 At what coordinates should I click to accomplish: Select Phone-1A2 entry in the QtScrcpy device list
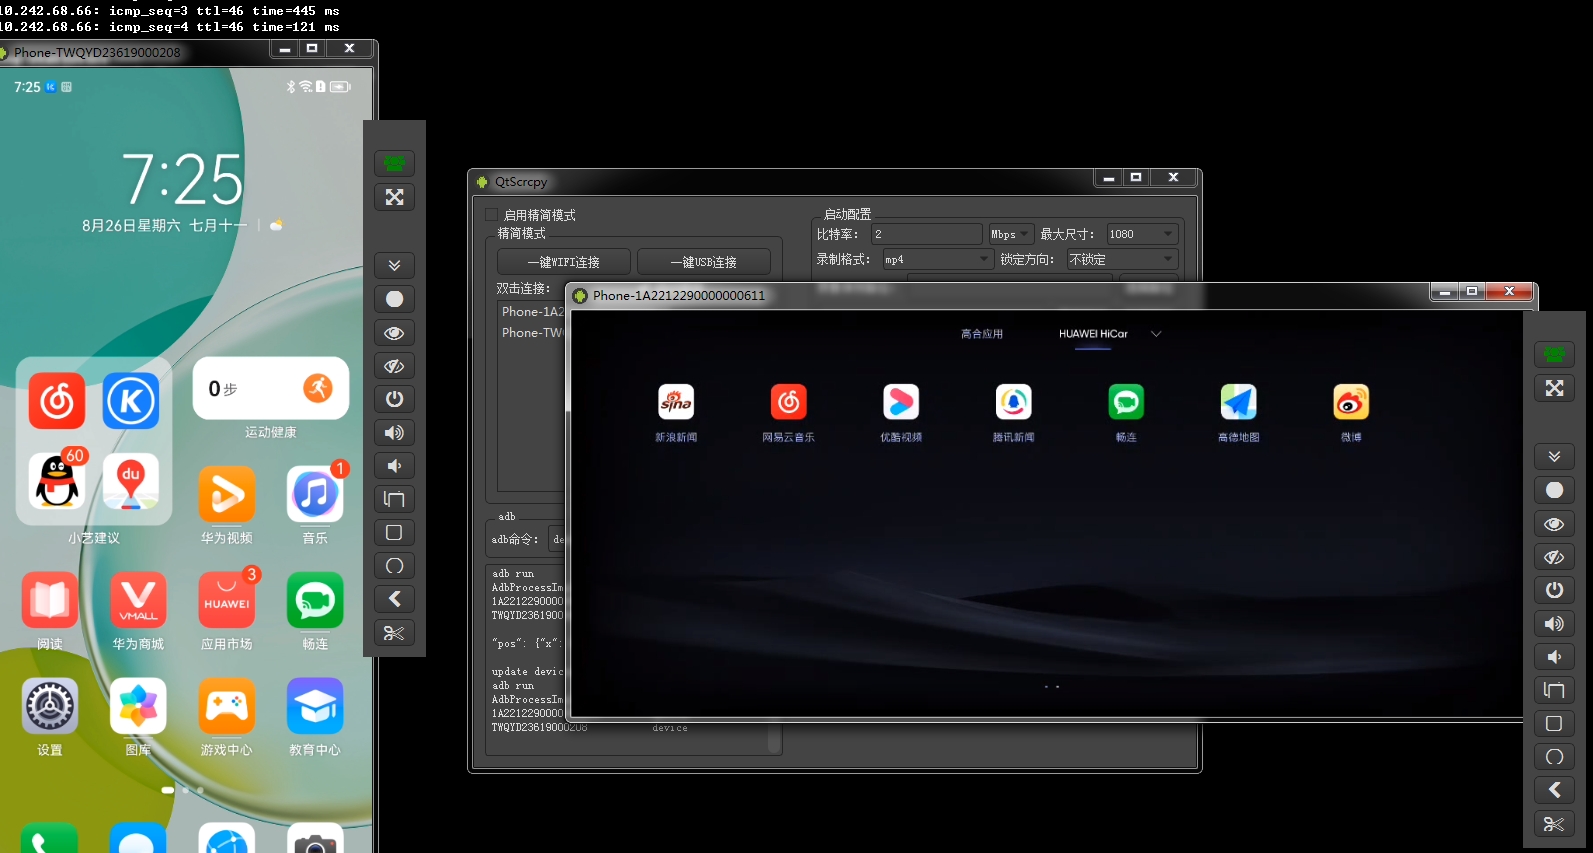point(533,312)
